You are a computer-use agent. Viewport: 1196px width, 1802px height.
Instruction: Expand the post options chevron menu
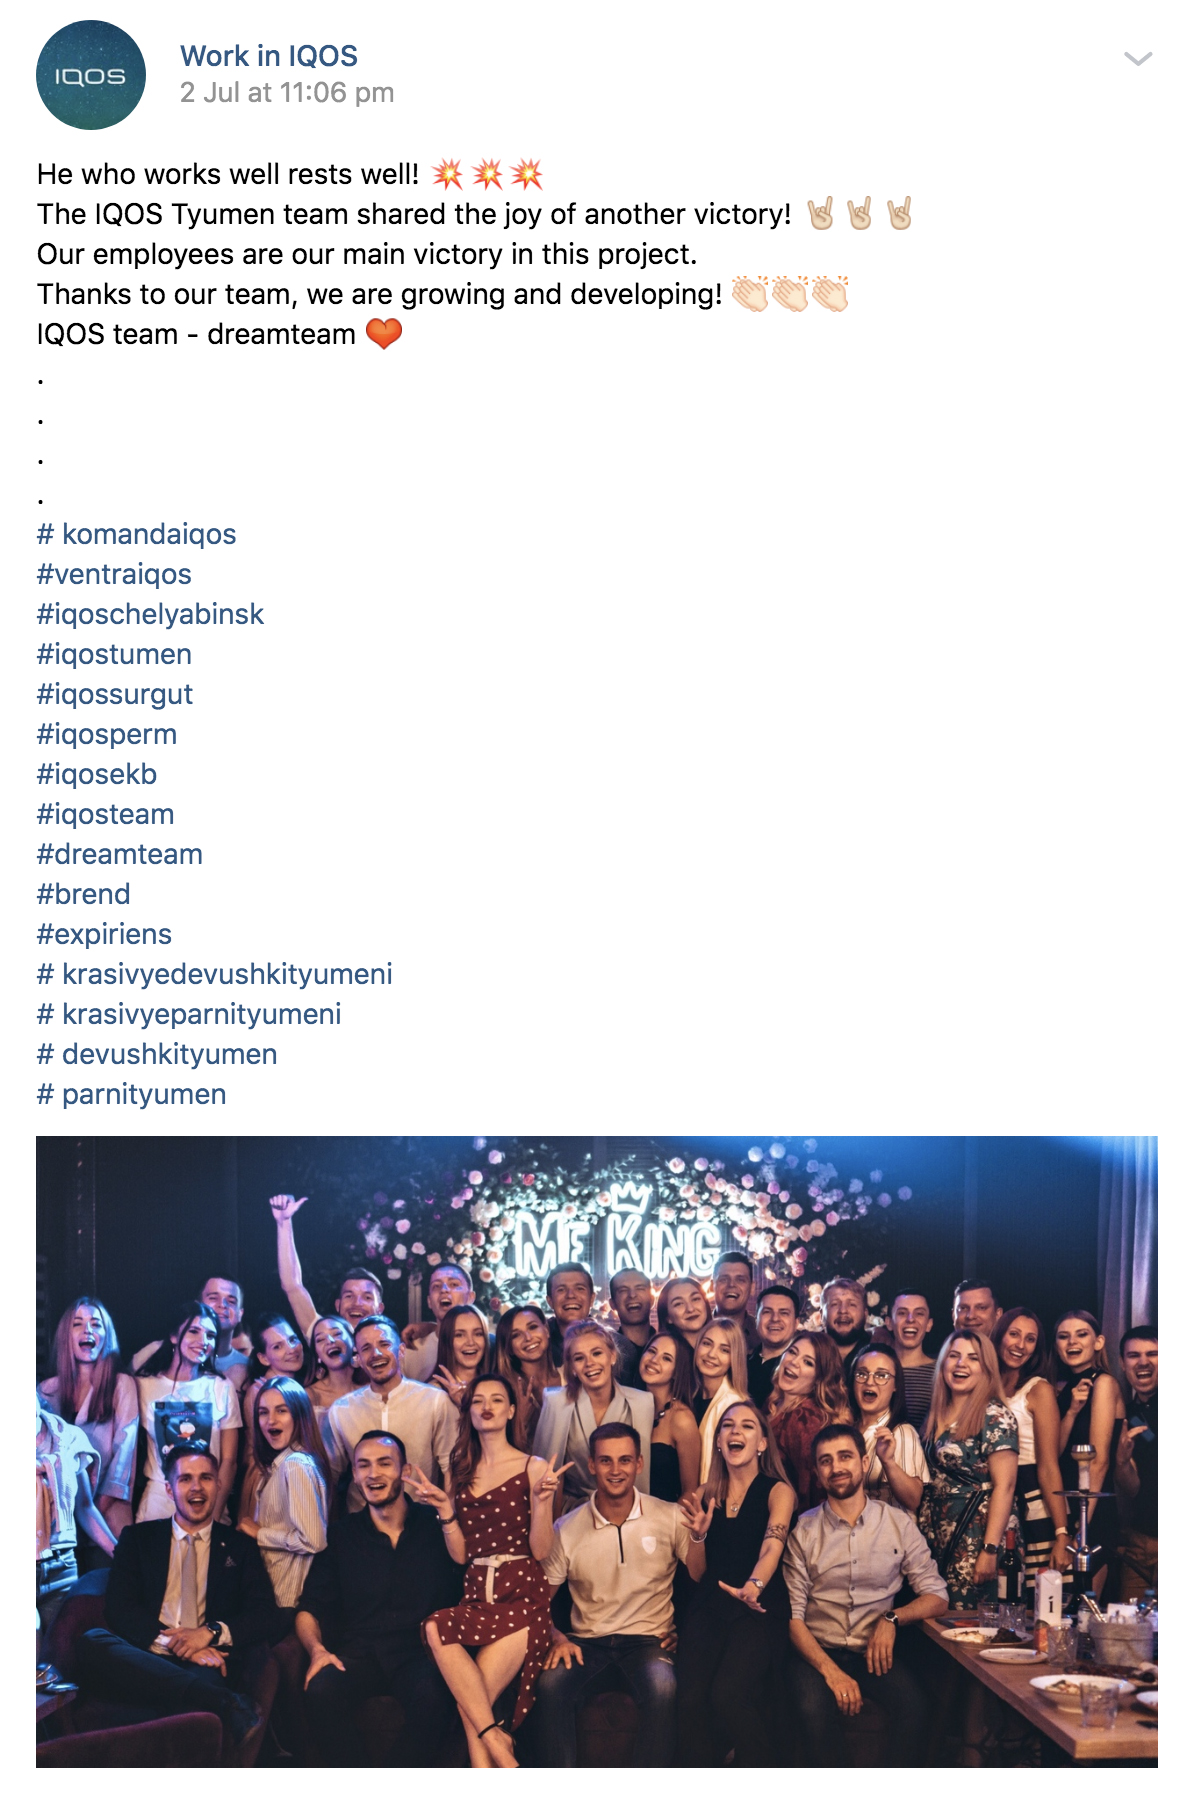[x=1138, y=58]
